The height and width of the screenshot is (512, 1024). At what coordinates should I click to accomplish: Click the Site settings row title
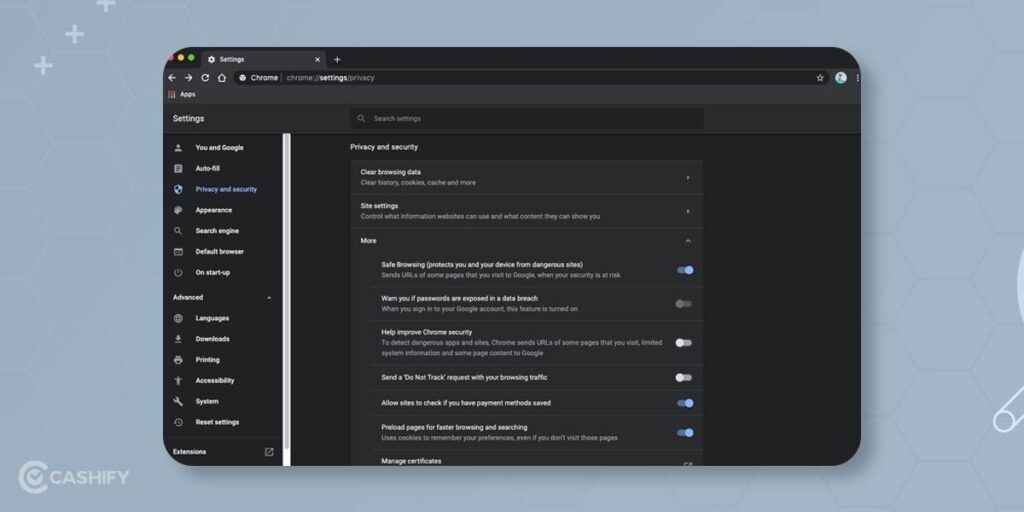click(x=379, y=206)
